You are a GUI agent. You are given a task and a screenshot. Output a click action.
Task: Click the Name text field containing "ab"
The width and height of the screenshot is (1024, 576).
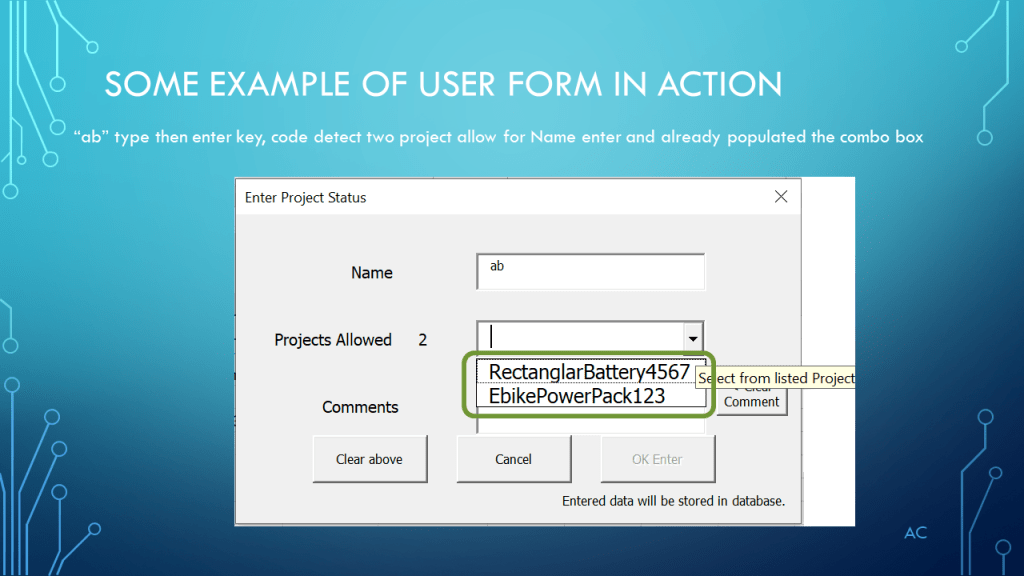click(591, 272)
